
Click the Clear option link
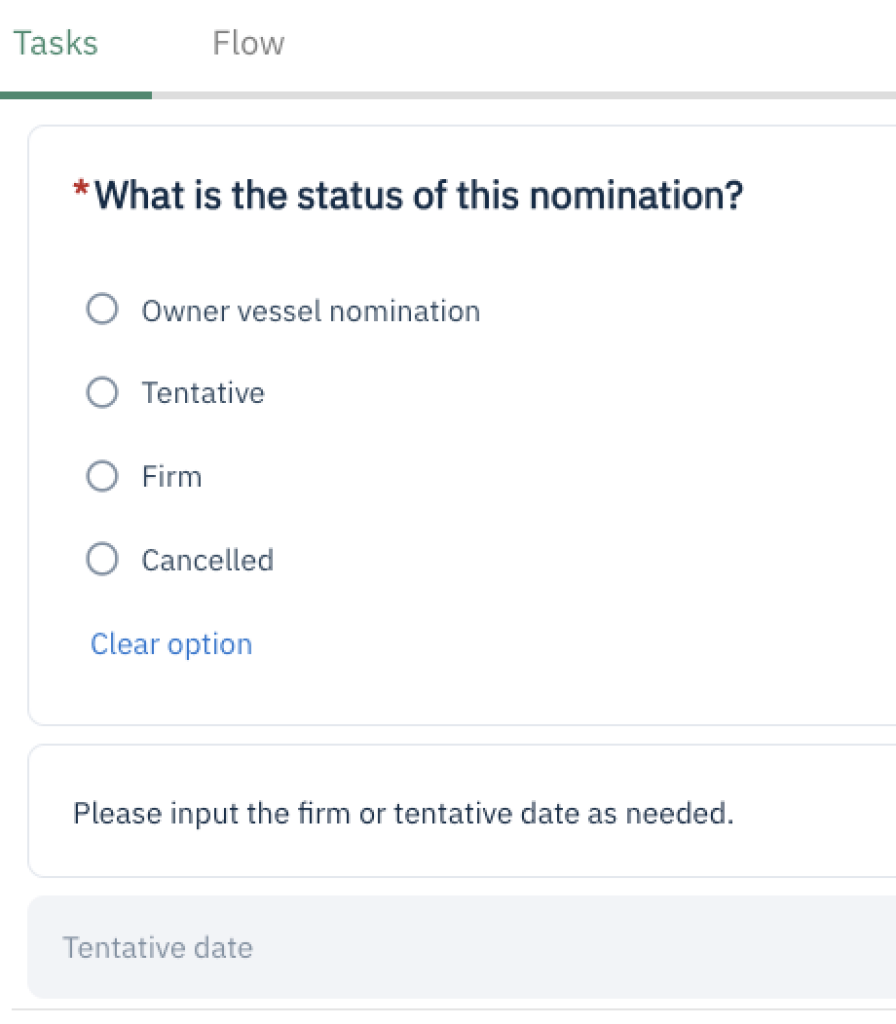[x=171, y=644]
